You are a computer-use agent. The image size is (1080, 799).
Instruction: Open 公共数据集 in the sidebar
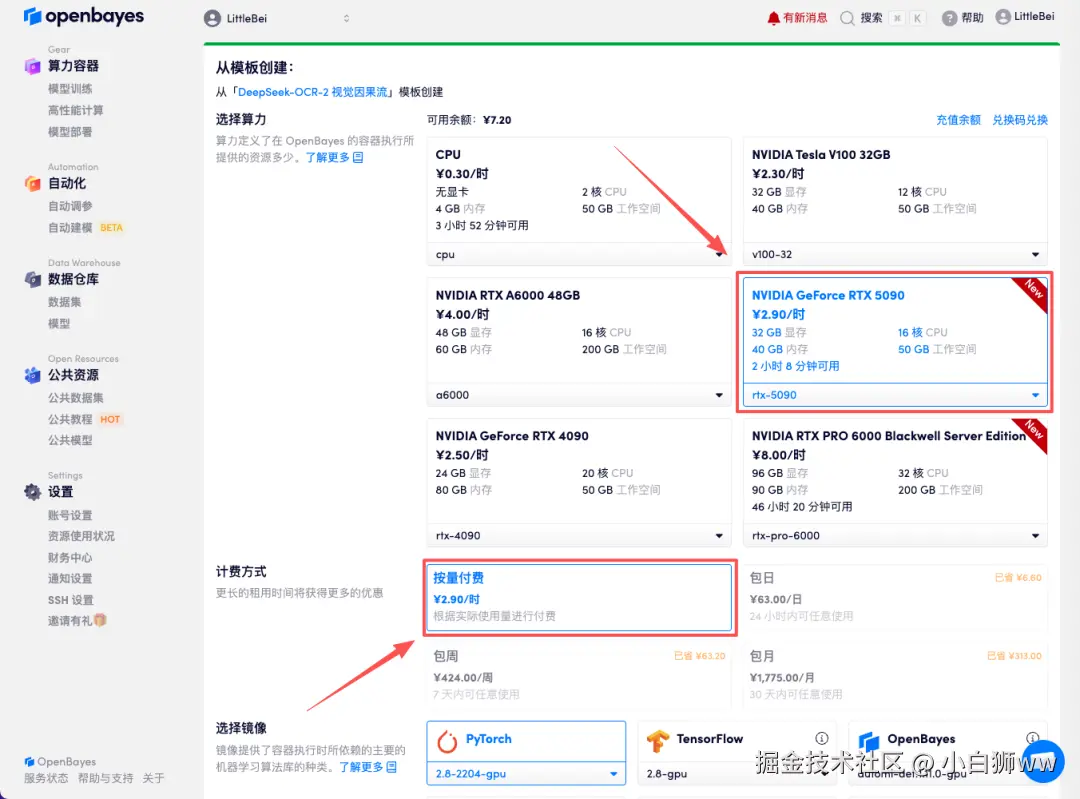[76, 397]
